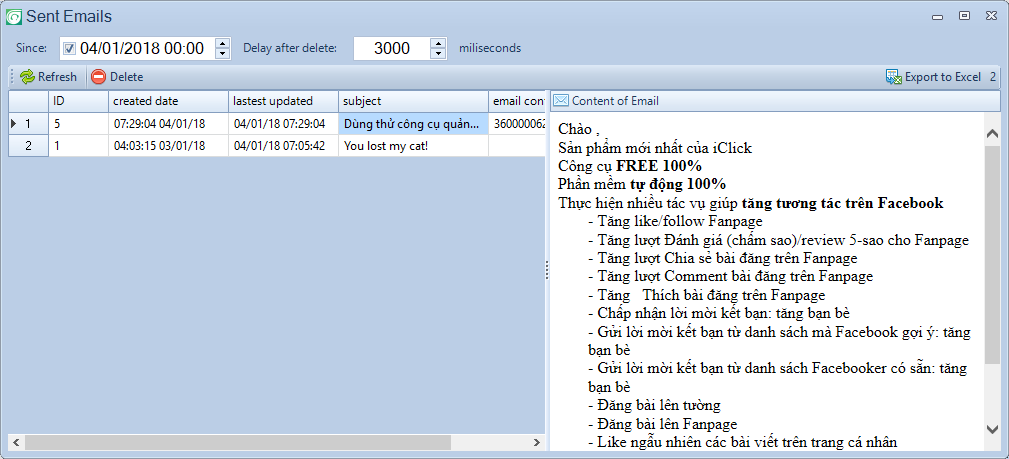Click the grid's horizontal scrollbar right arrow

[537, 442]
